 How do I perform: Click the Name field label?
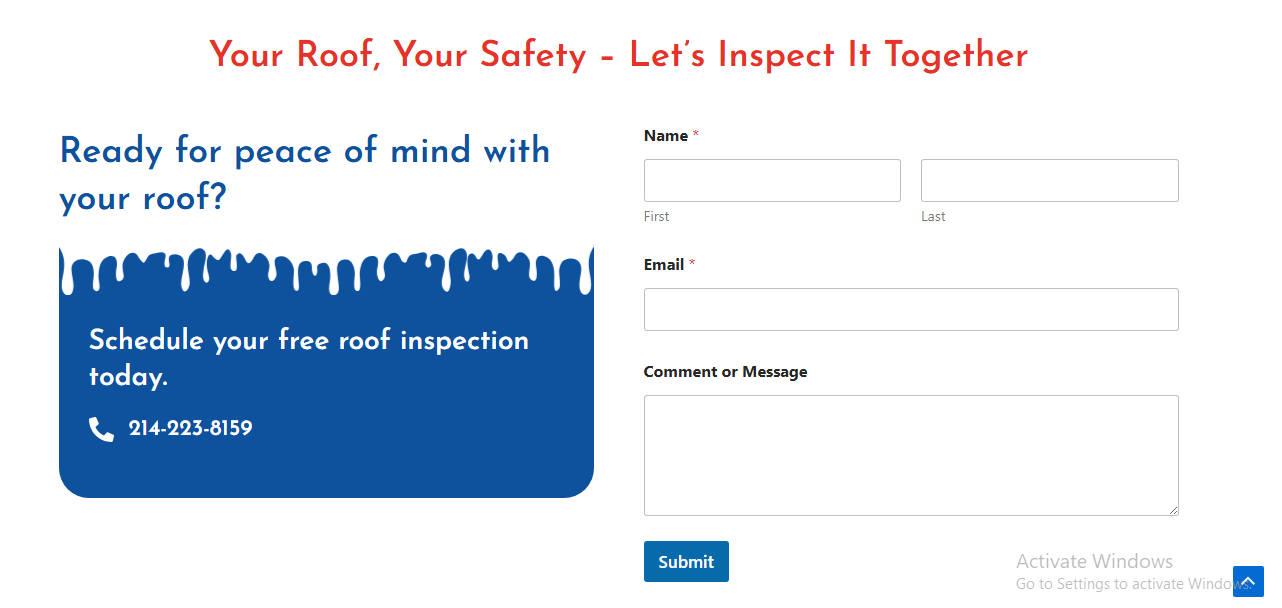(666, 136)
